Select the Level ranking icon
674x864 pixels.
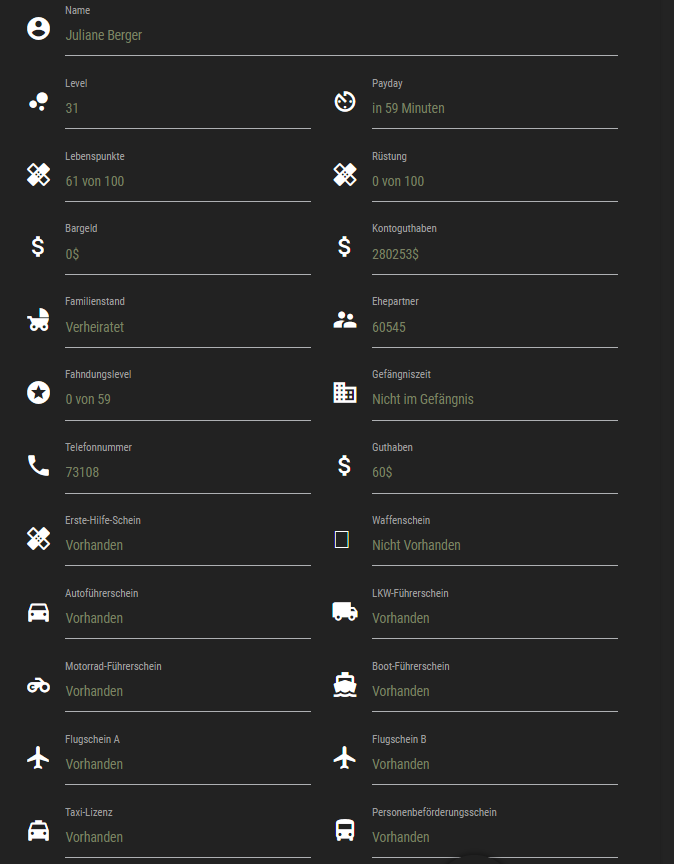coord(38,101)
